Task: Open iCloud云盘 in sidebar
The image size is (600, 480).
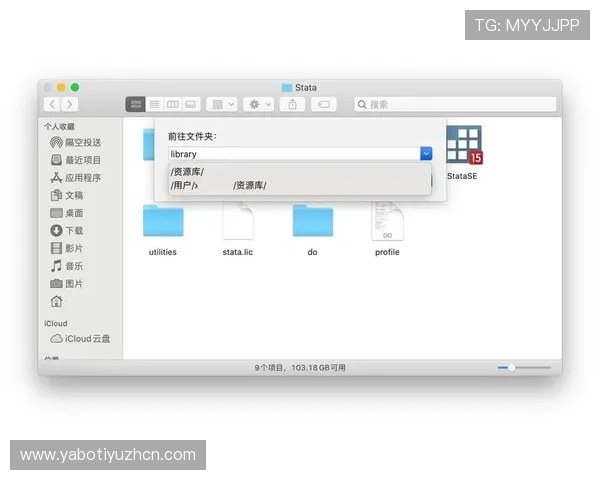Action: (80, 339)
